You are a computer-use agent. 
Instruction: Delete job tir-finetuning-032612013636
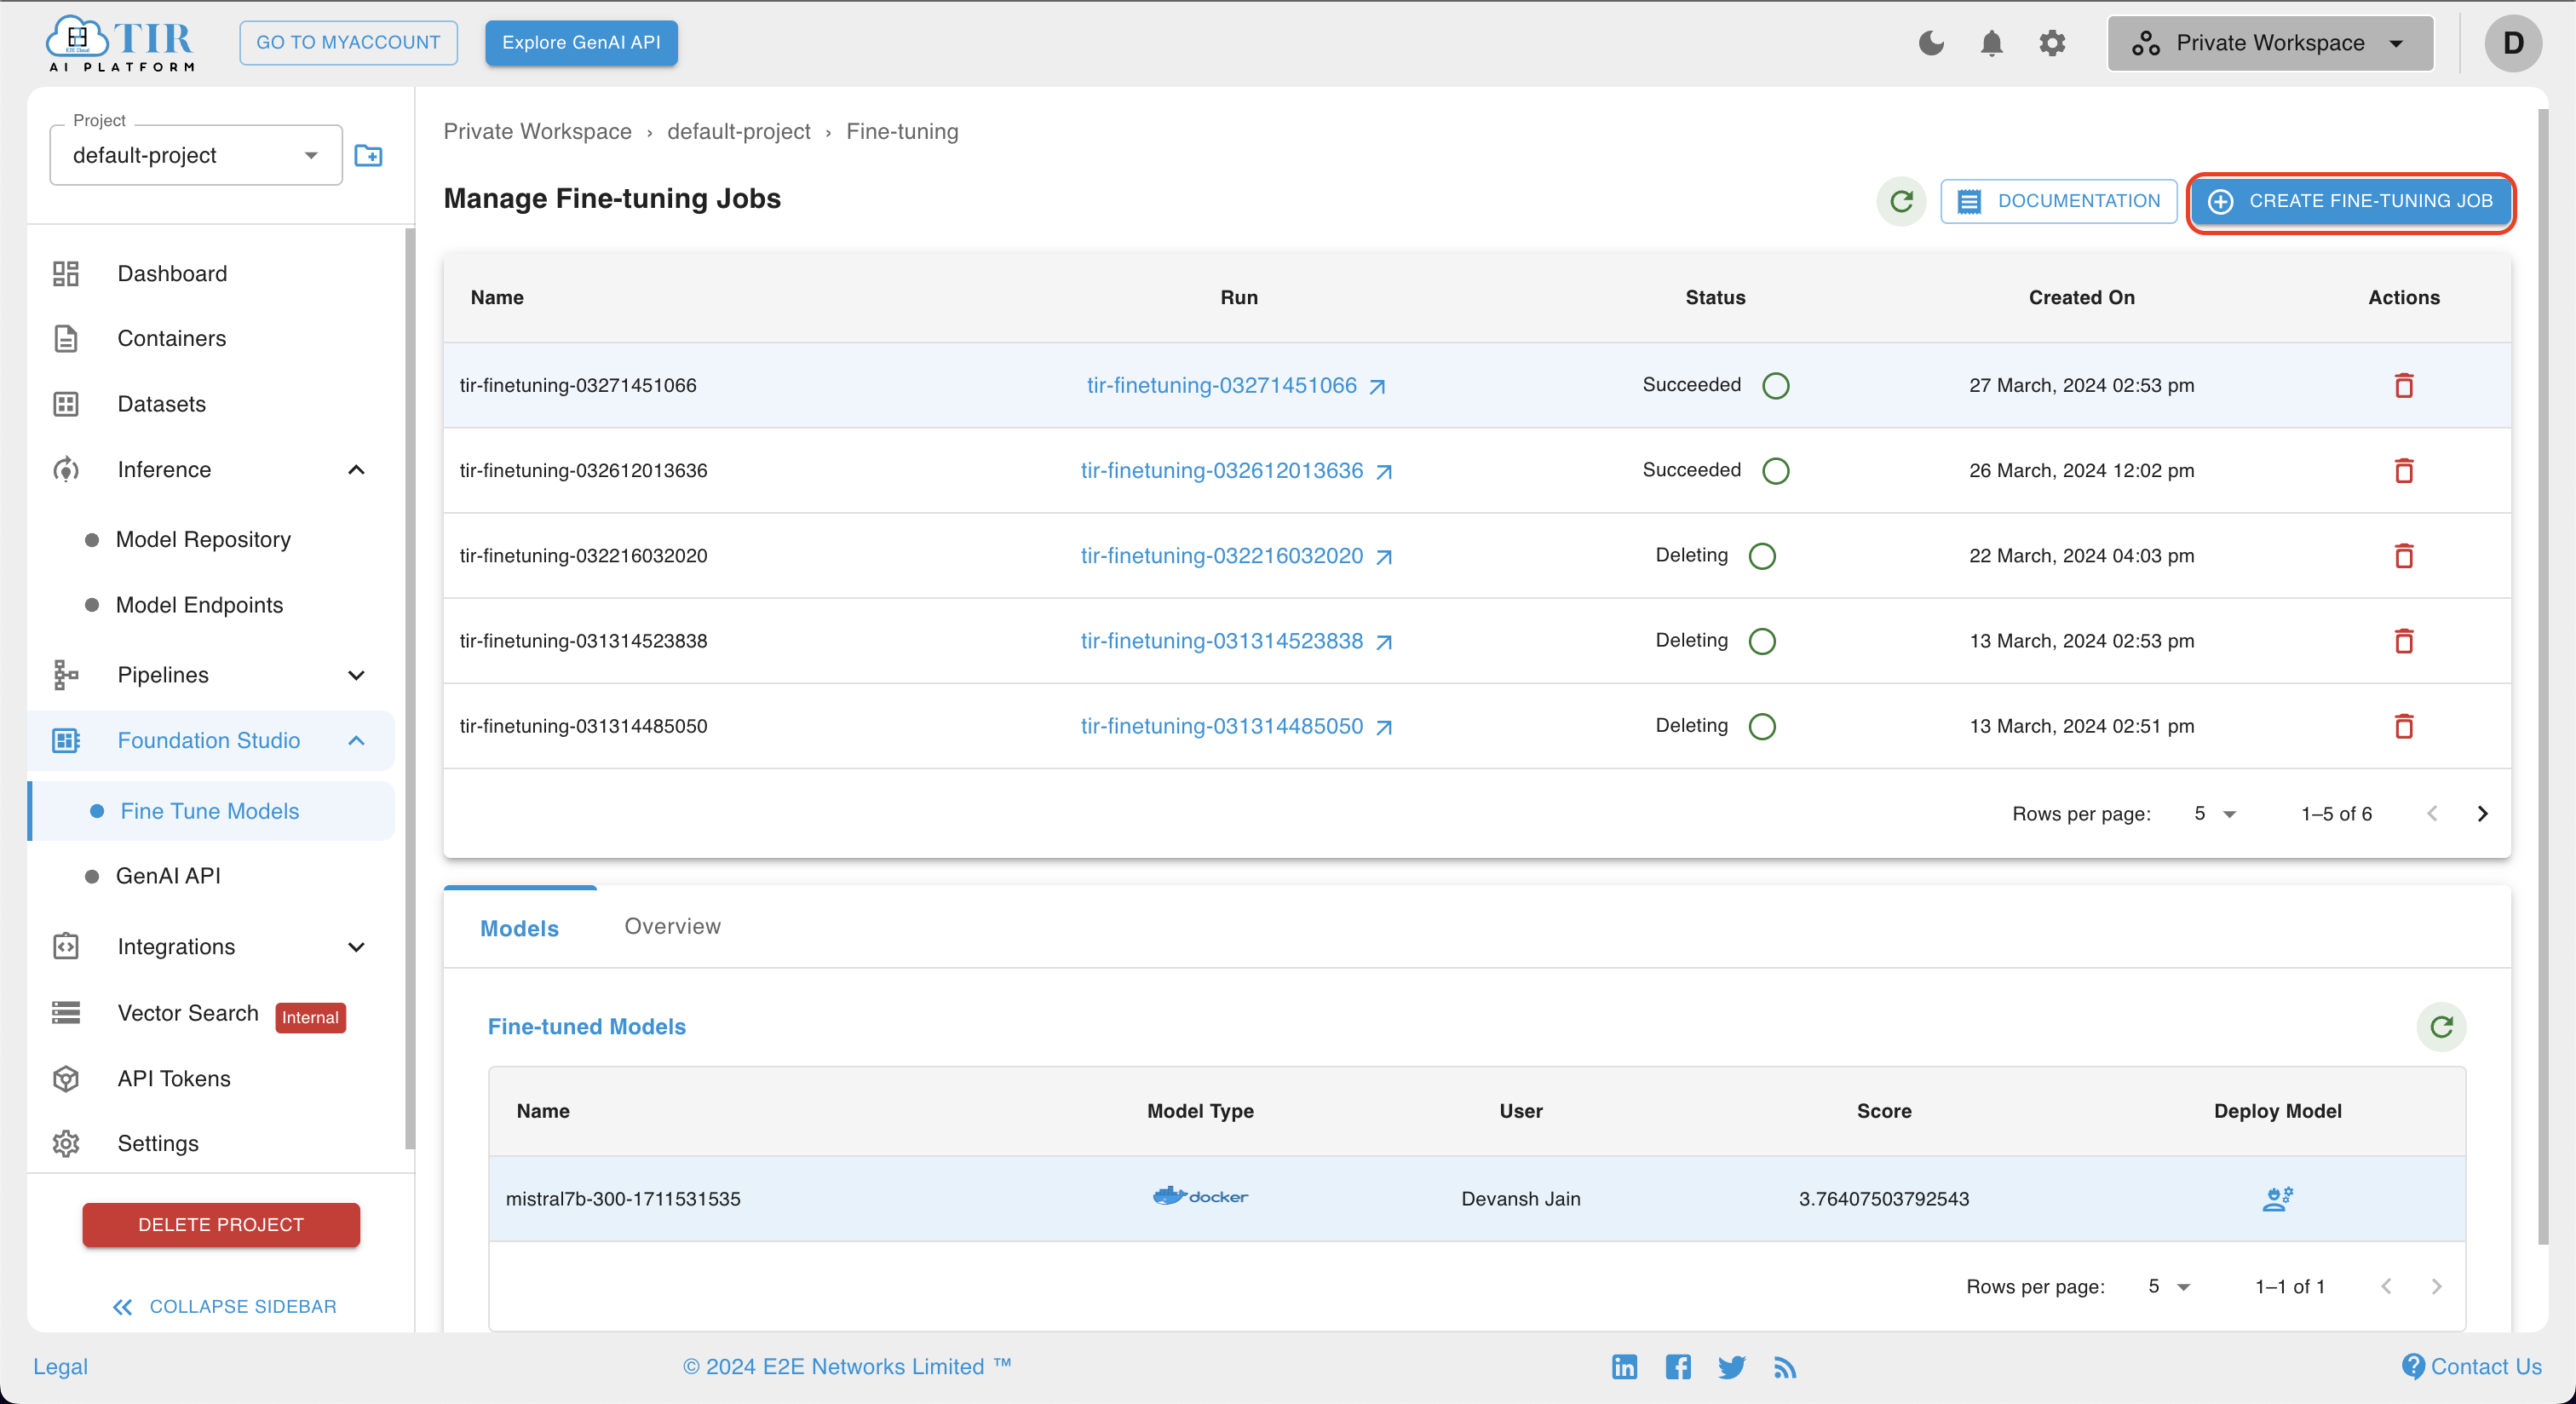(x=2404, y=470)
